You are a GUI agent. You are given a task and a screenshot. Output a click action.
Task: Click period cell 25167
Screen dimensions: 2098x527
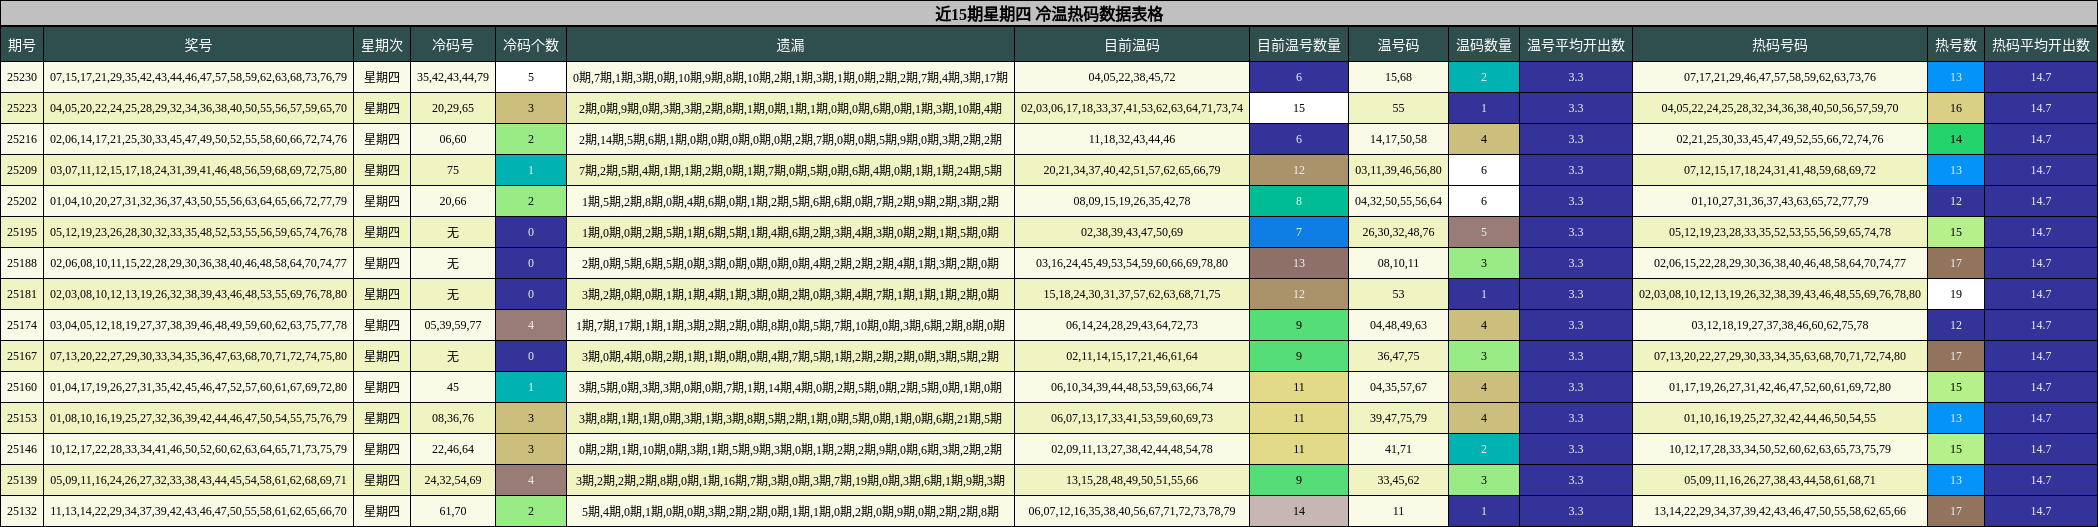click(22, 356)
